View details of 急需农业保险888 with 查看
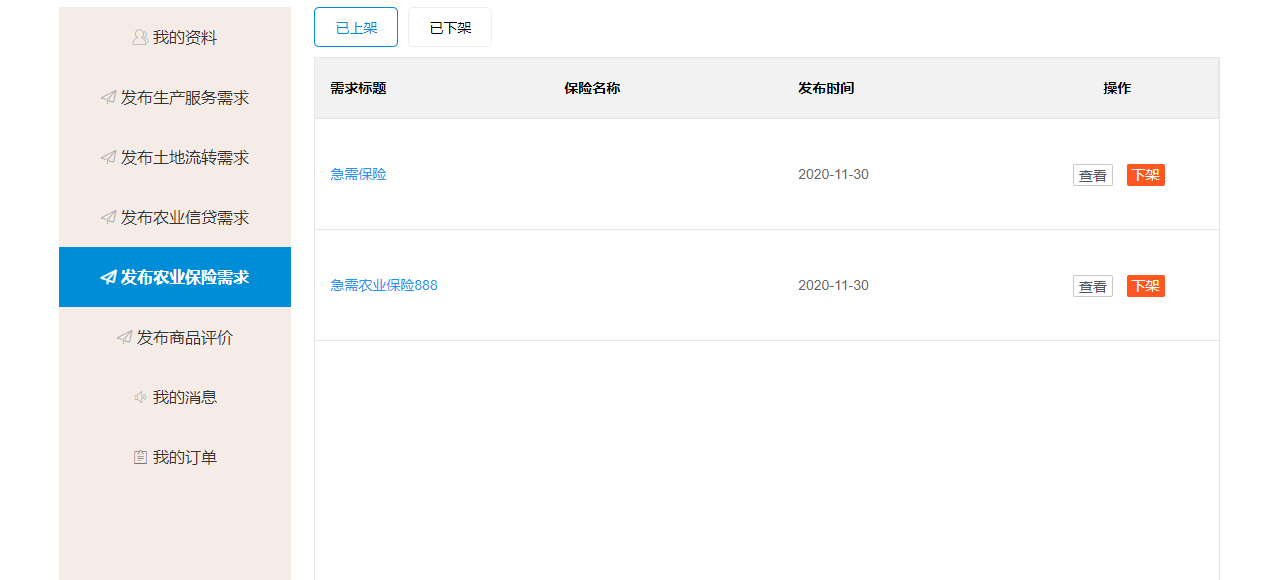 (x=1092, y=287)
